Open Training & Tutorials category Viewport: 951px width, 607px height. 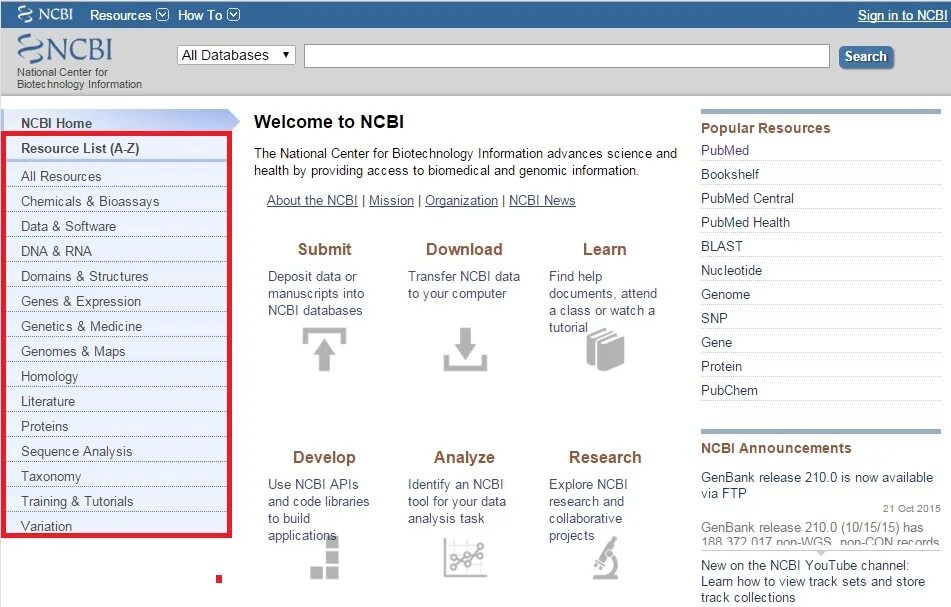pos(77,501)
